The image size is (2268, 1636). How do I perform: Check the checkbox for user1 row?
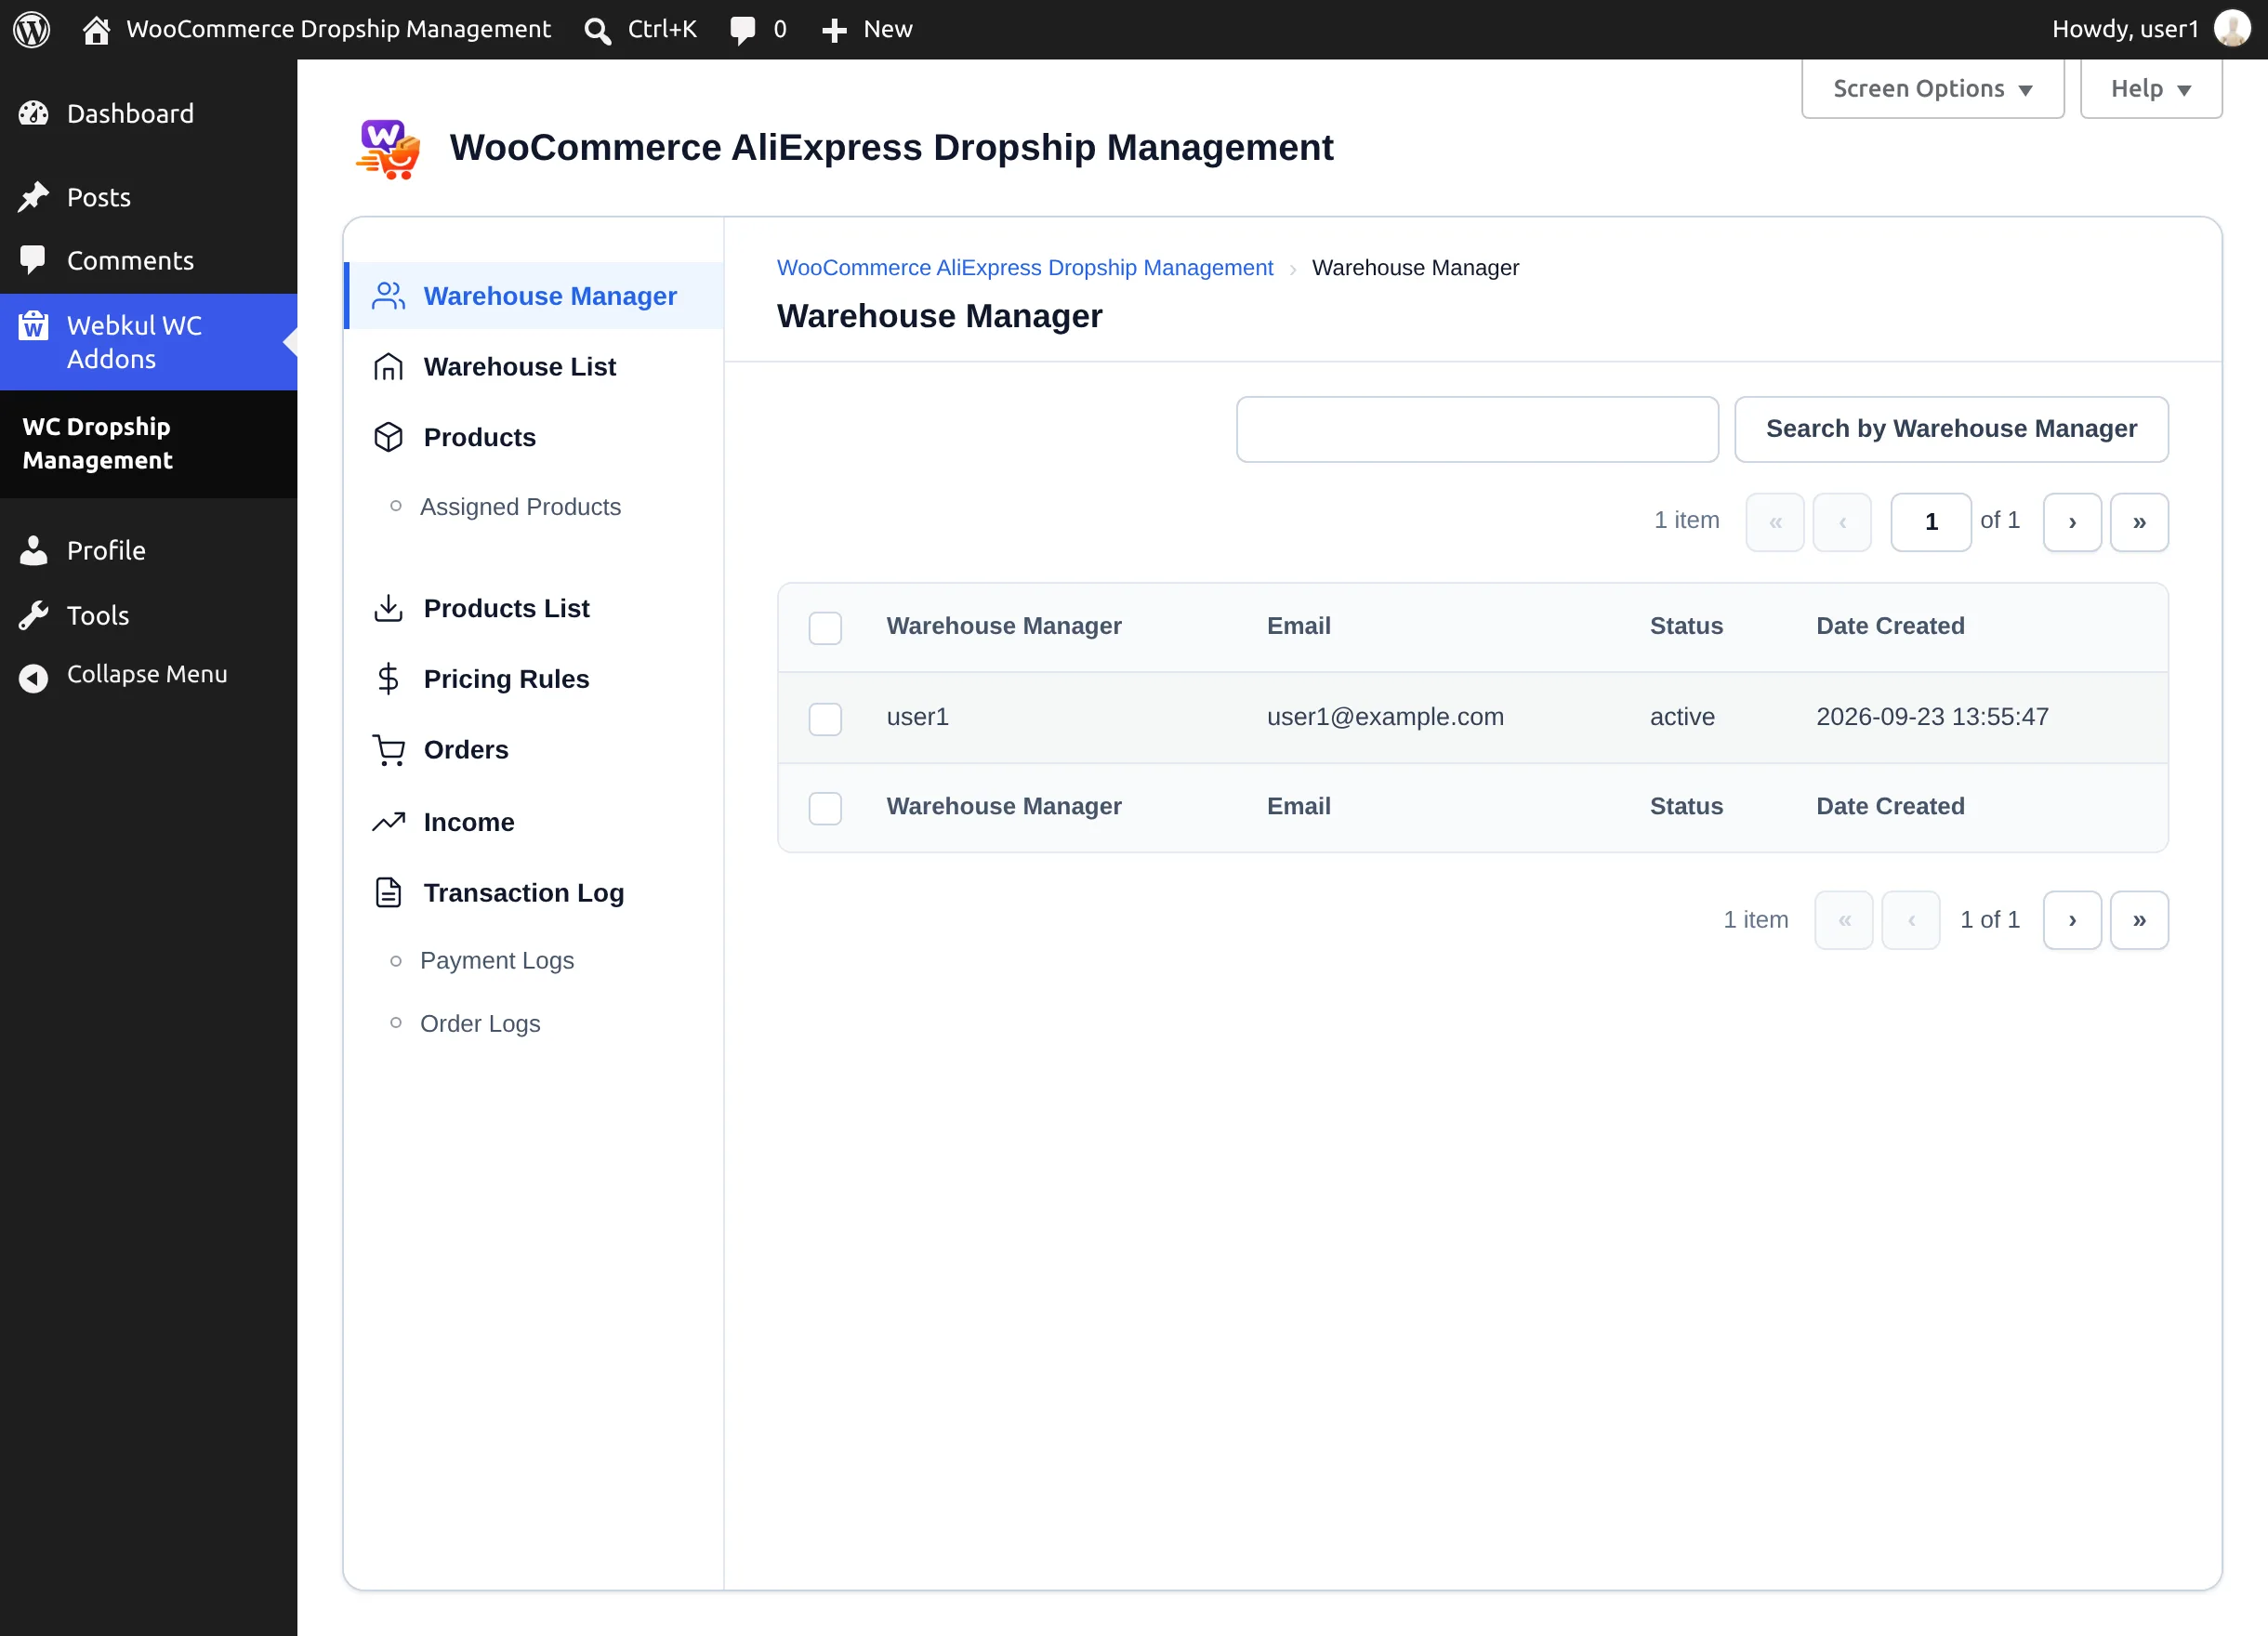[825, 718]
